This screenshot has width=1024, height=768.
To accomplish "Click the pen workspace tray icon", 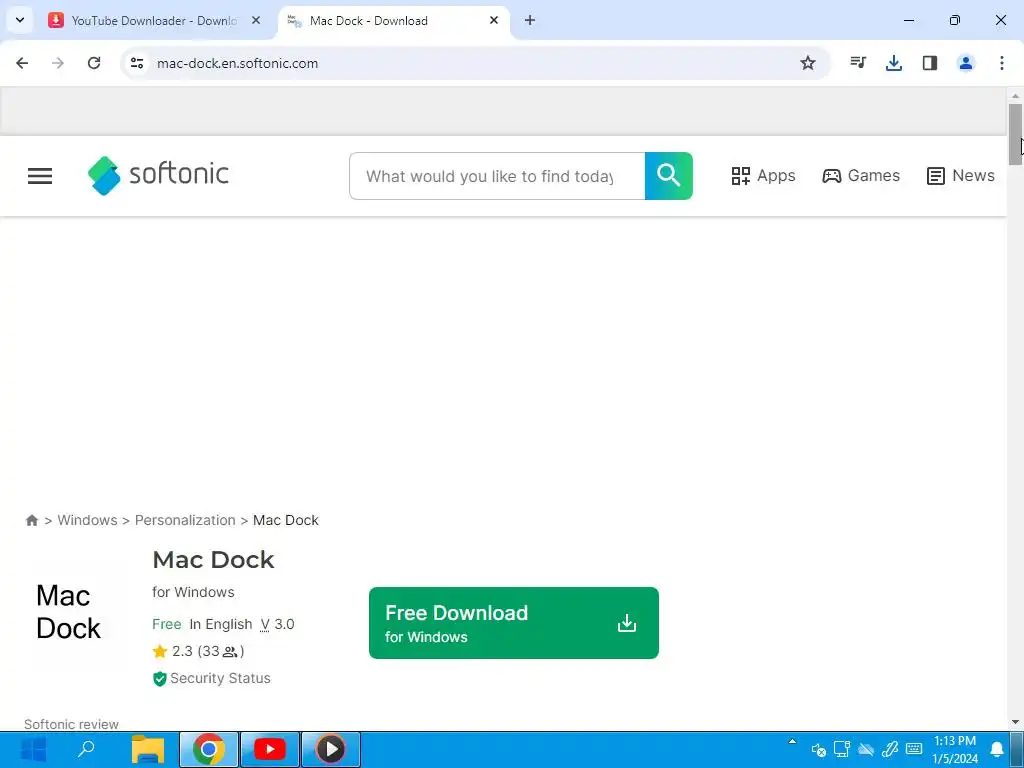I will (890, 749).
